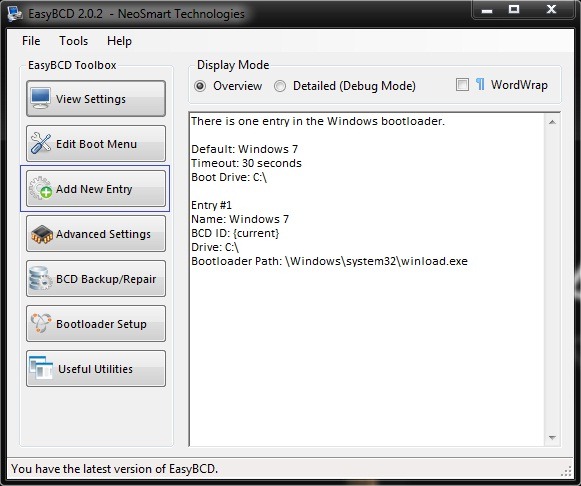Image resolution: width=581 pixels, height=486 pixels.
Task: Click 'There is one entry' first line
Action: (x=318, y=121)
